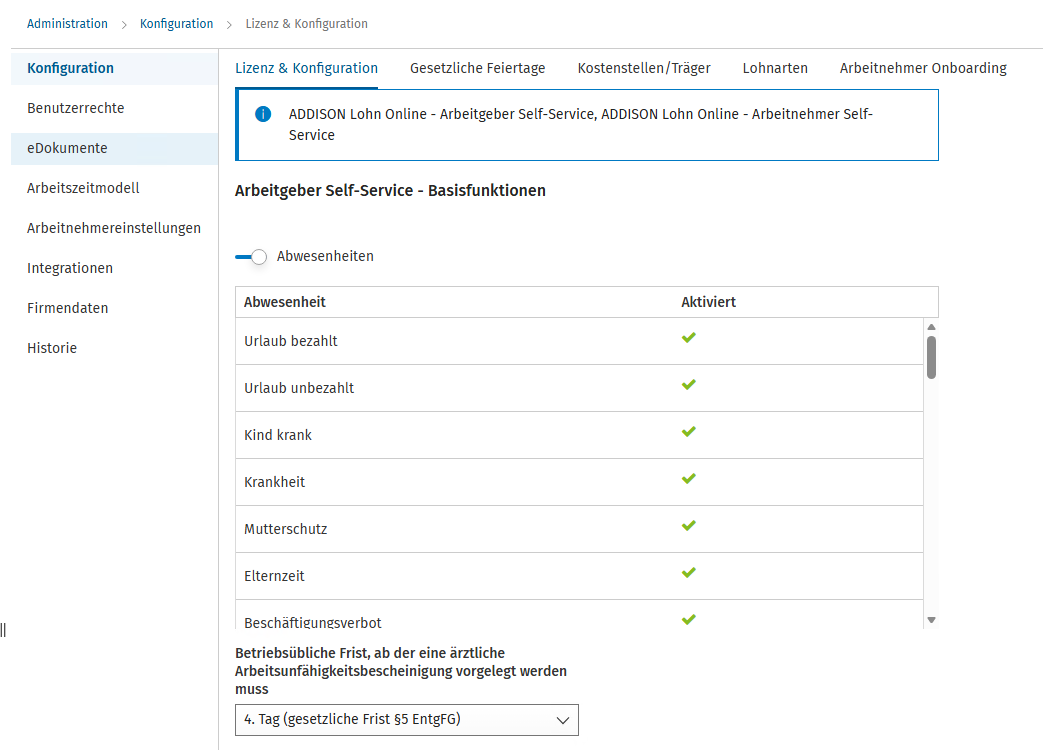Click the Lizenz & Konfiguration breadcrumb text

tap(307, 24)
